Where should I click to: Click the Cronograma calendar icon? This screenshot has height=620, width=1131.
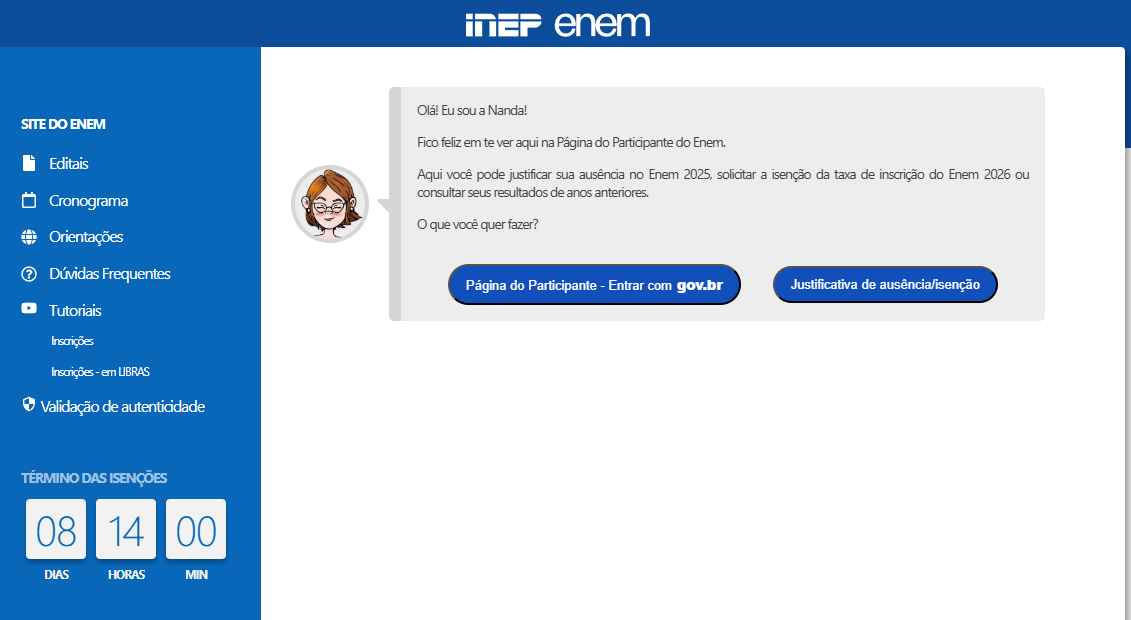[x=29, y=200]
